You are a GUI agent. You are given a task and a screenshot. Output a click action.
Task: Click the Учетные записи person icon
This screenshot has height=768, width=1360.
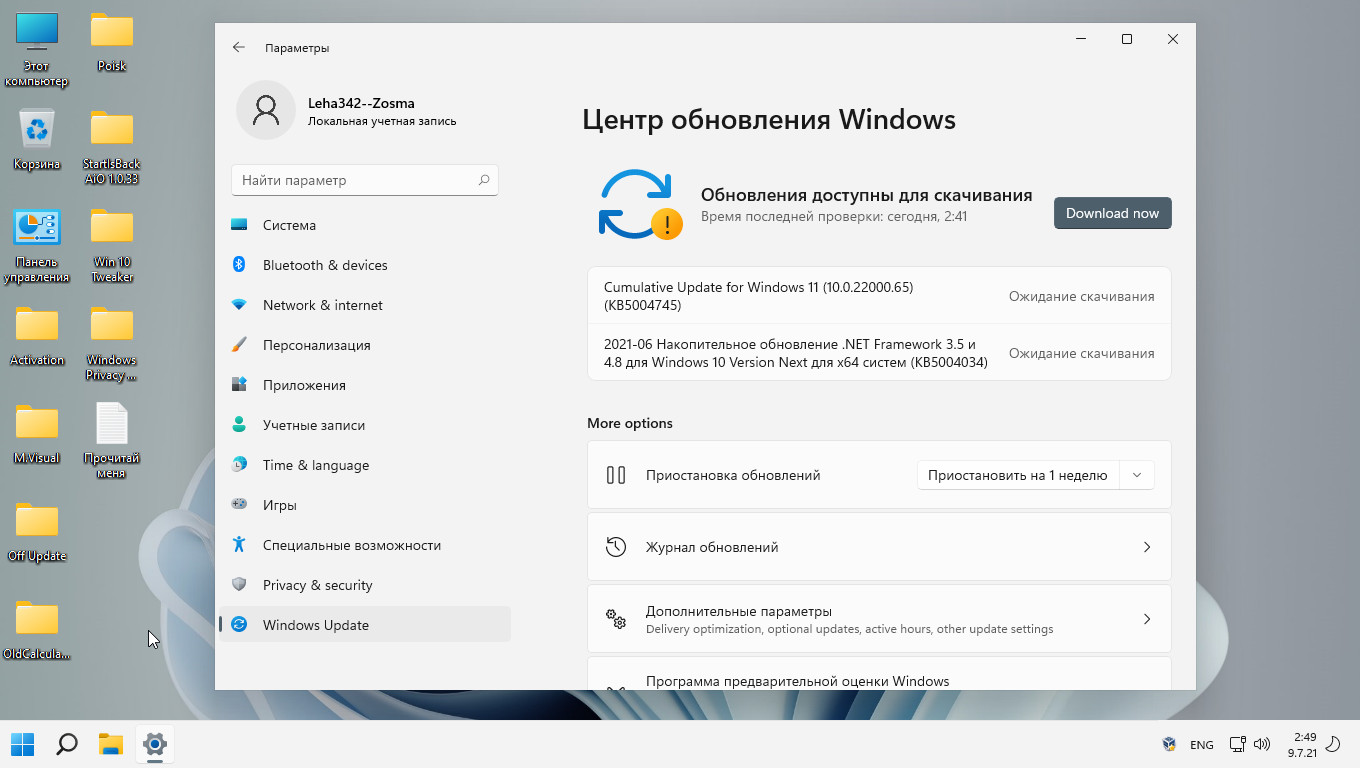click(x=239, y=425)
